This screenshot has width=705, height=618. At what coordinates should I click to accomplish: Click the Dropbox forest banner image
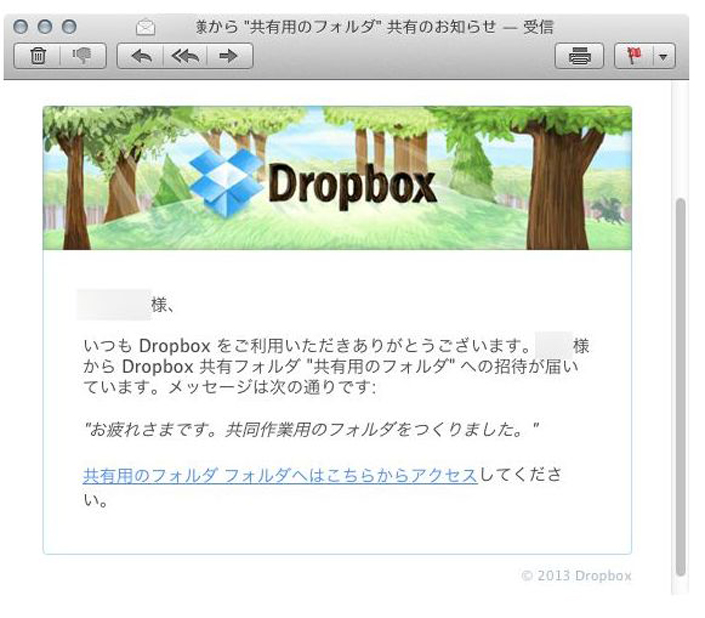click(337, 178)
